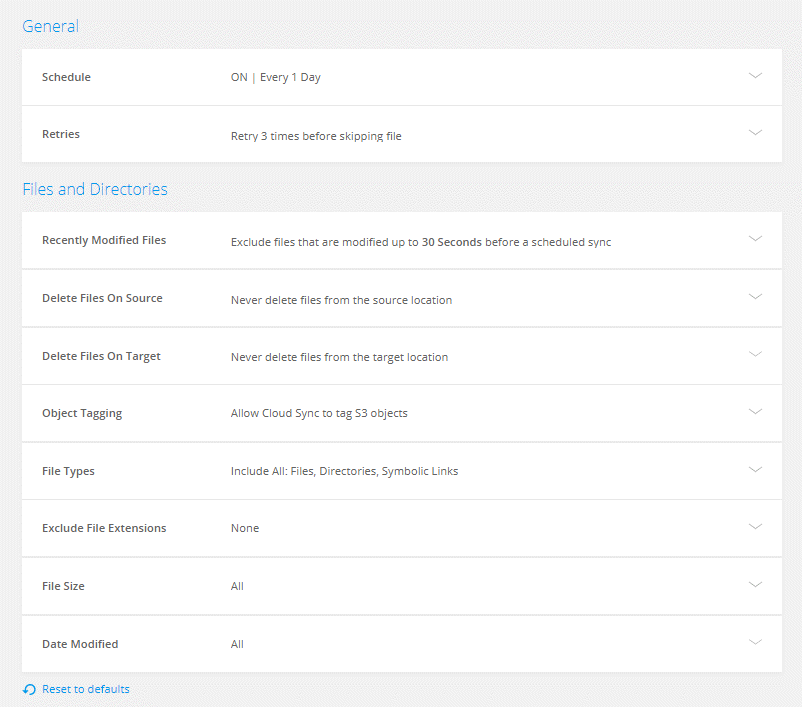Expand the Date Modified chevron
Viewport: 802px width, 707px height.
[755, 642]
